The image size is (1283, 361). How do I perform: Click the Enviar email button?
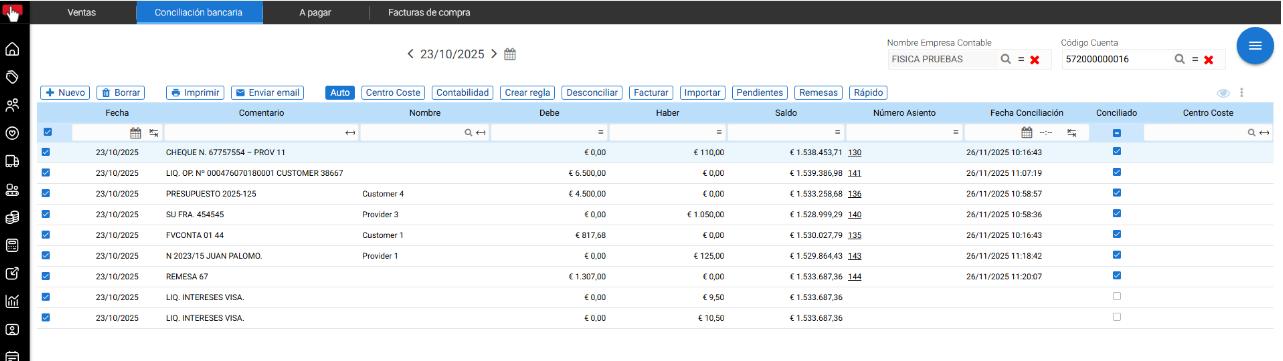(x=267, y=93)
